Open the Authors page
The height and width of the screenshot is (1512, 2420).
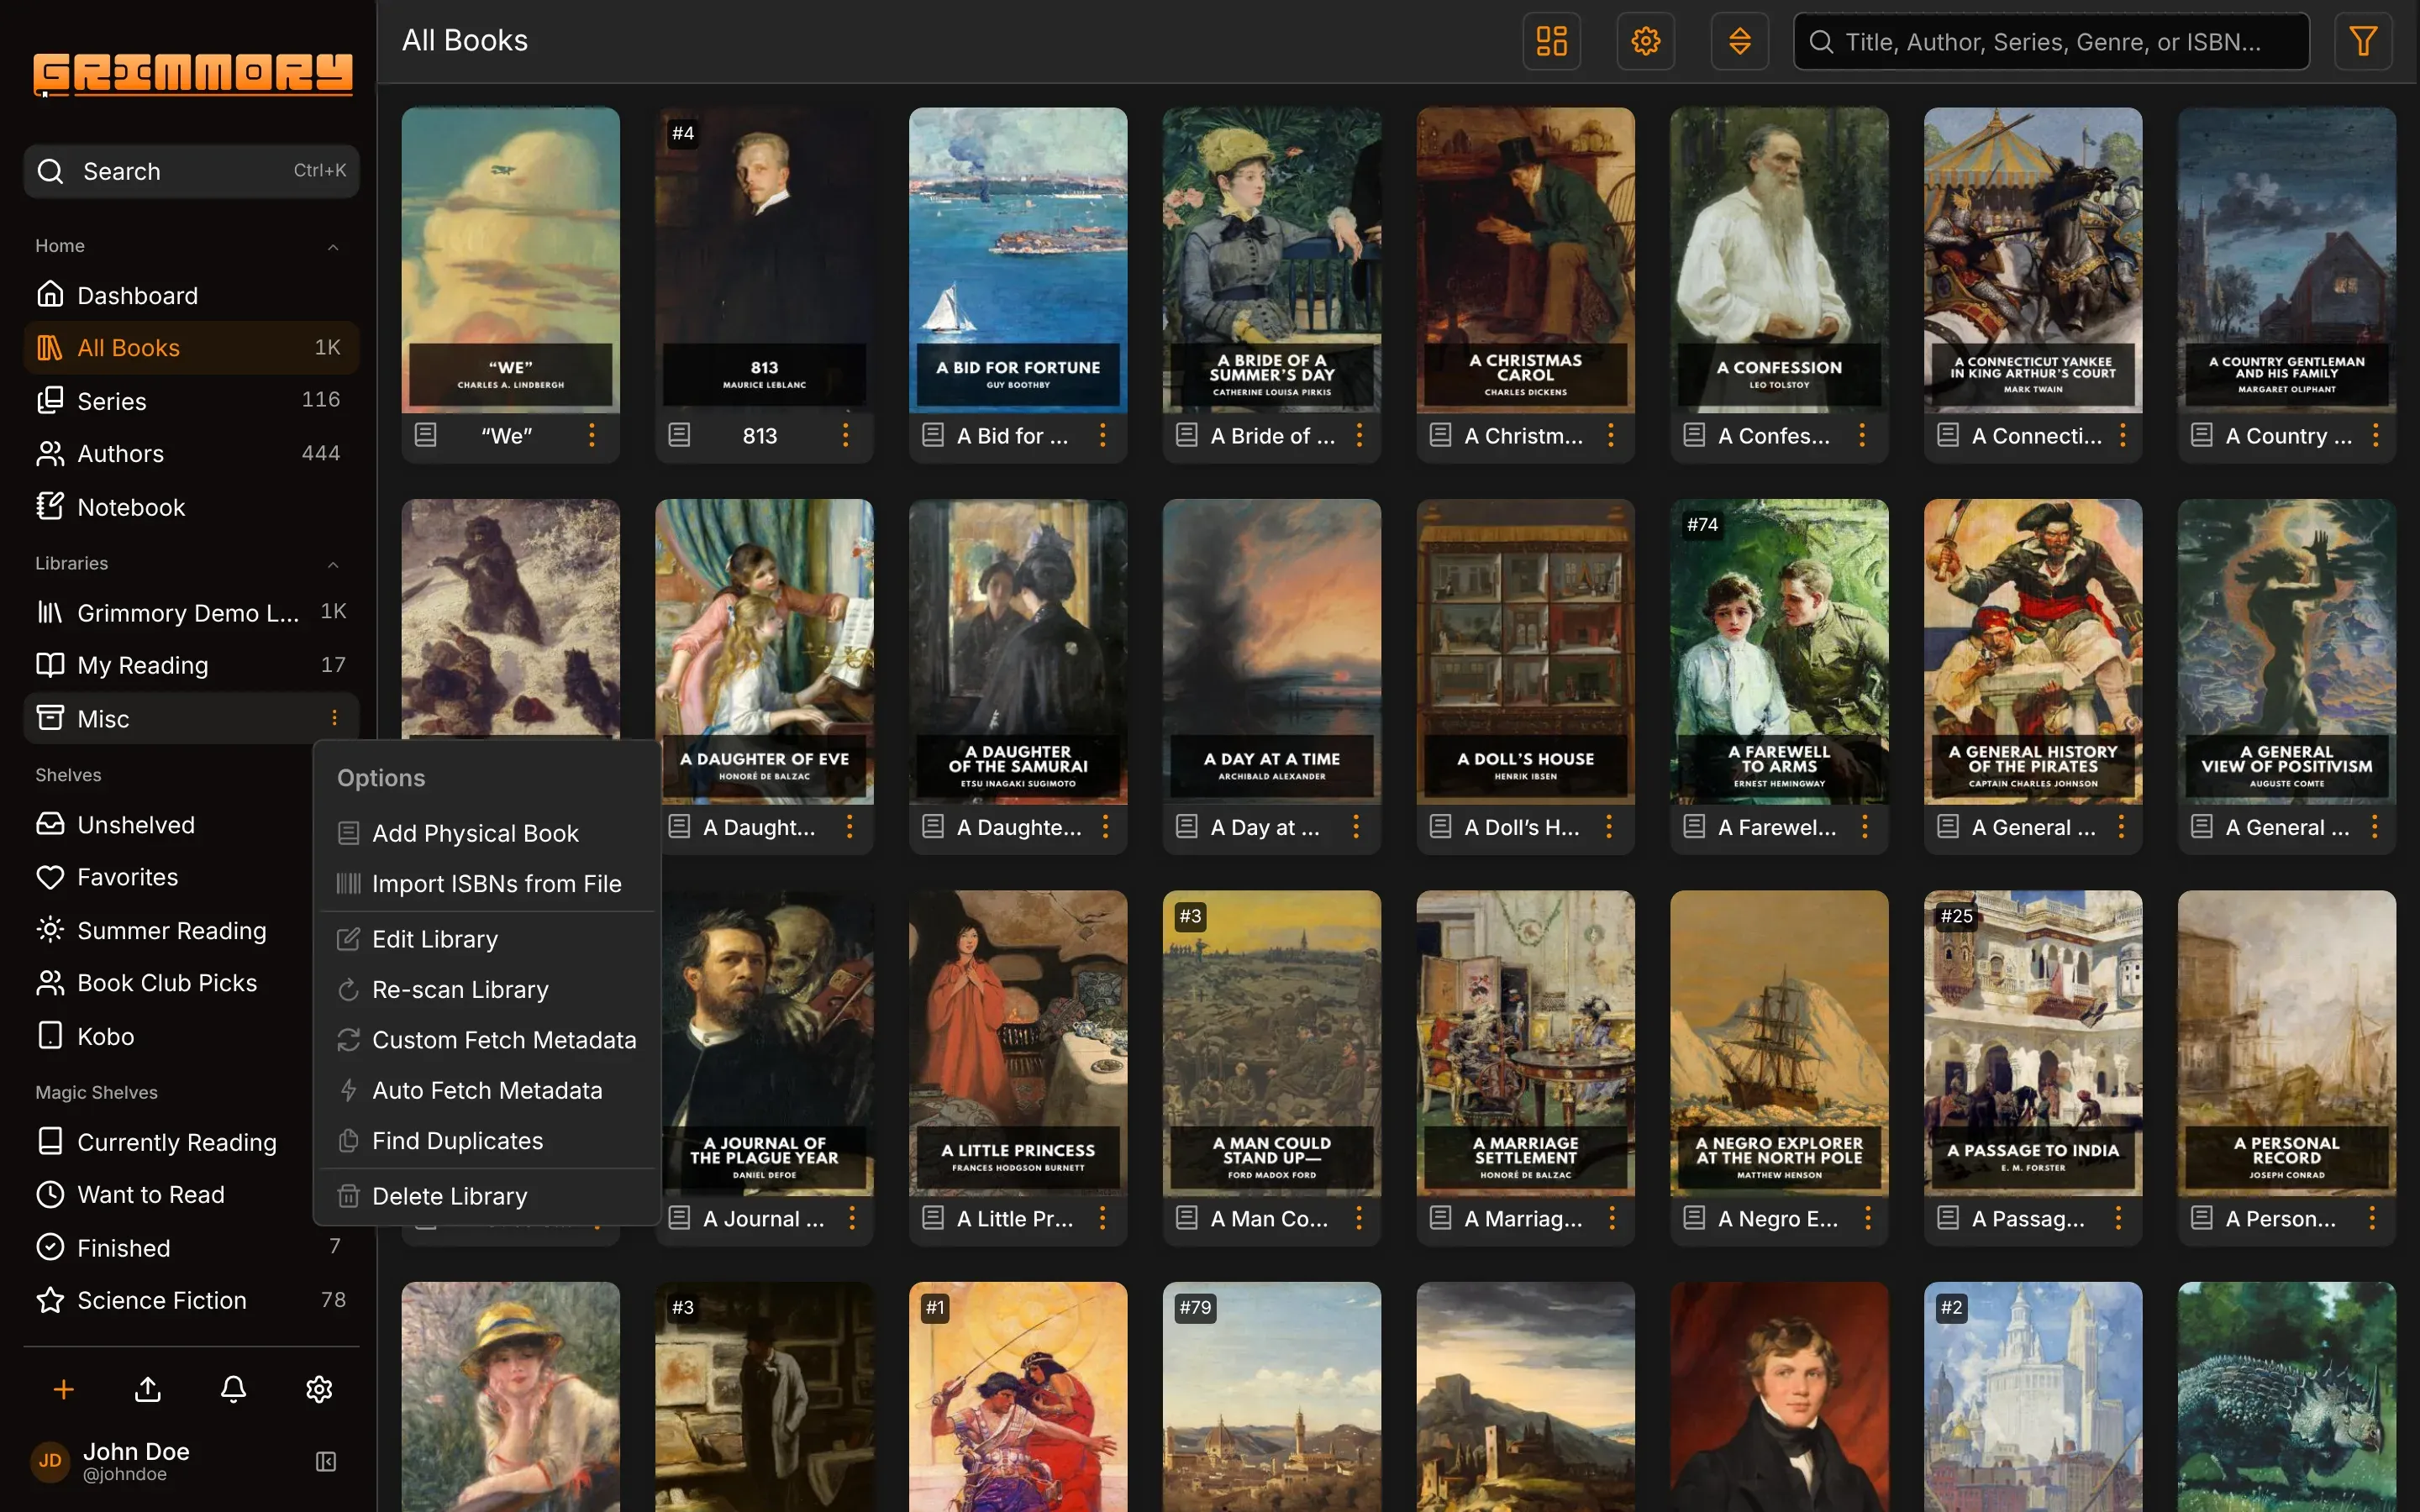coord(191,453)
